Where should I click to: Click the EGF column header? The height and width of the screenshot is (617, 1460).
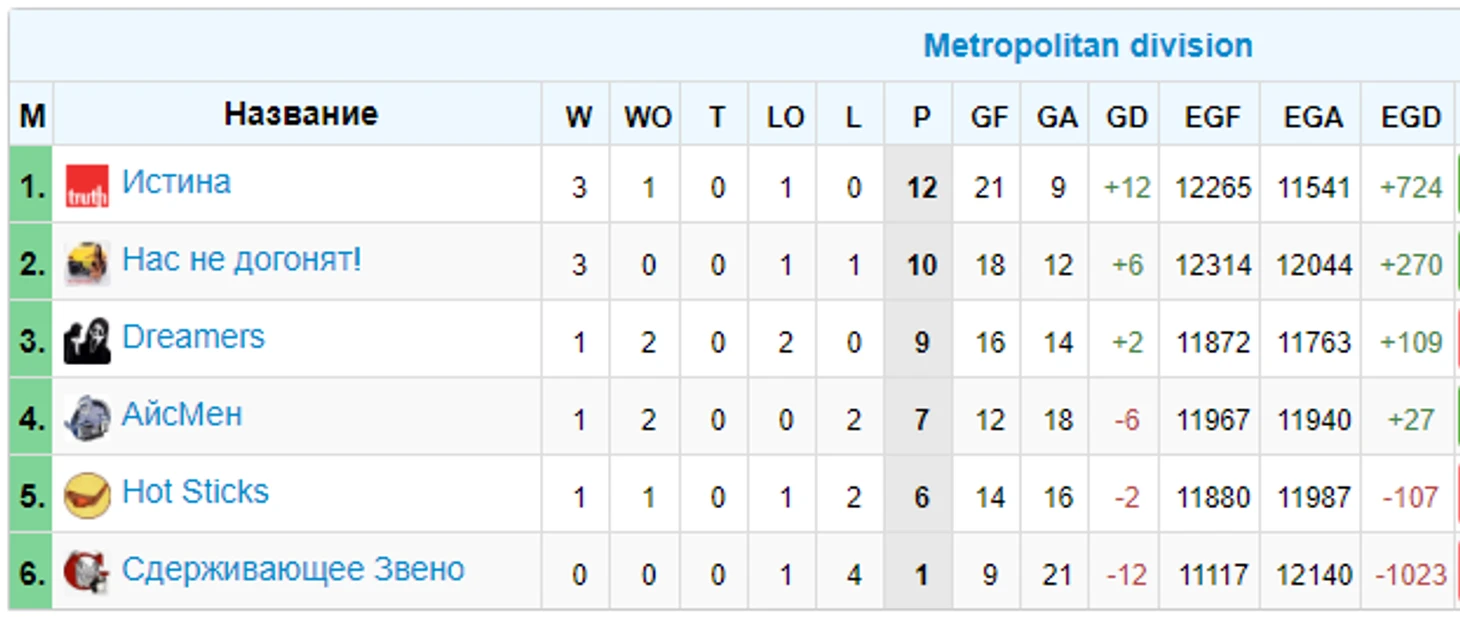1212,115
